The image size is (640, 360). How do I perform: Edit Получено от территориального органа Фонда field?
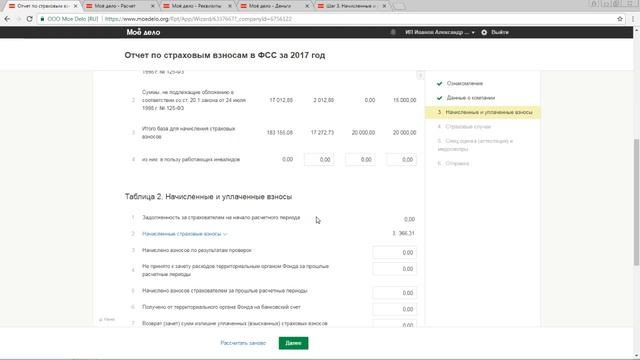(x=395, y=309)
